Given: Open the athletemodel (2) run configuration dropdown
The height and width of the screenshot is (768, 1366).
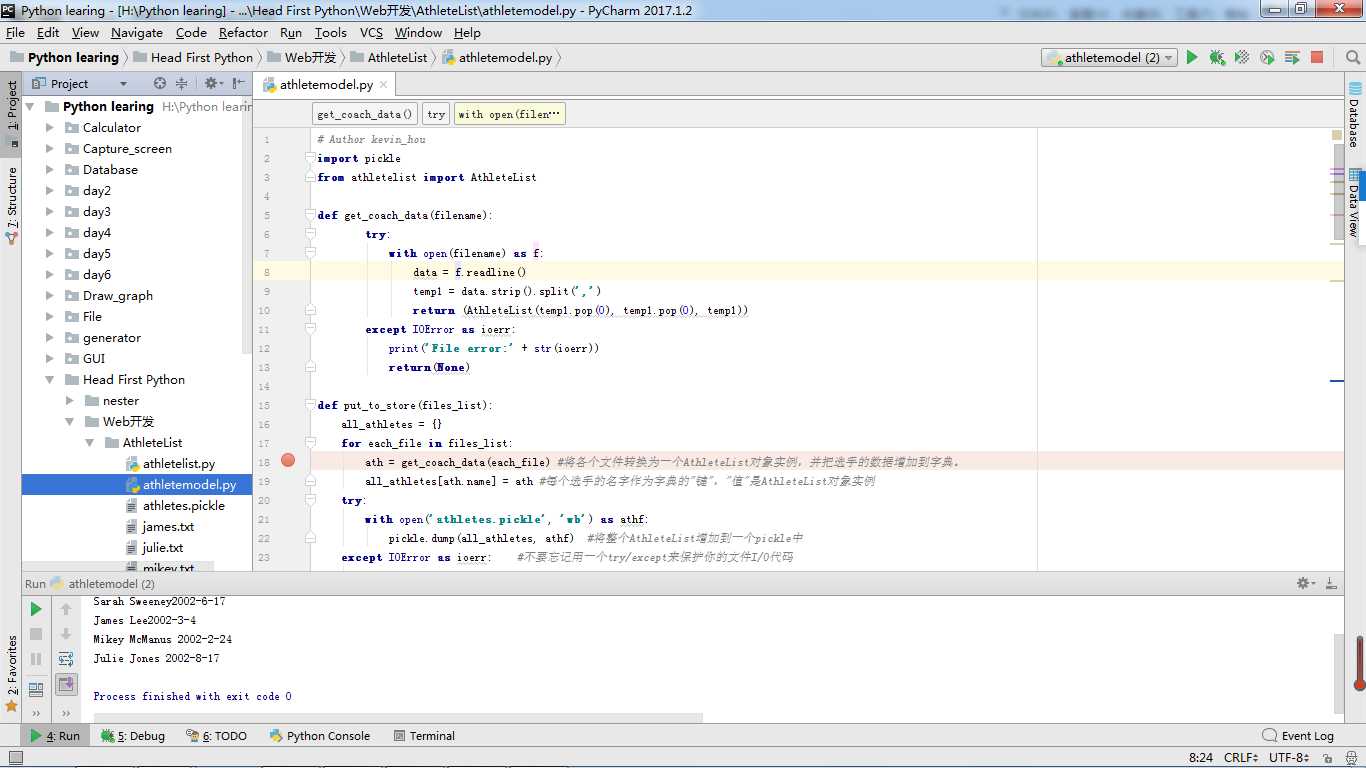Looking at the screenshot, I should click(x=1109, y=58).
